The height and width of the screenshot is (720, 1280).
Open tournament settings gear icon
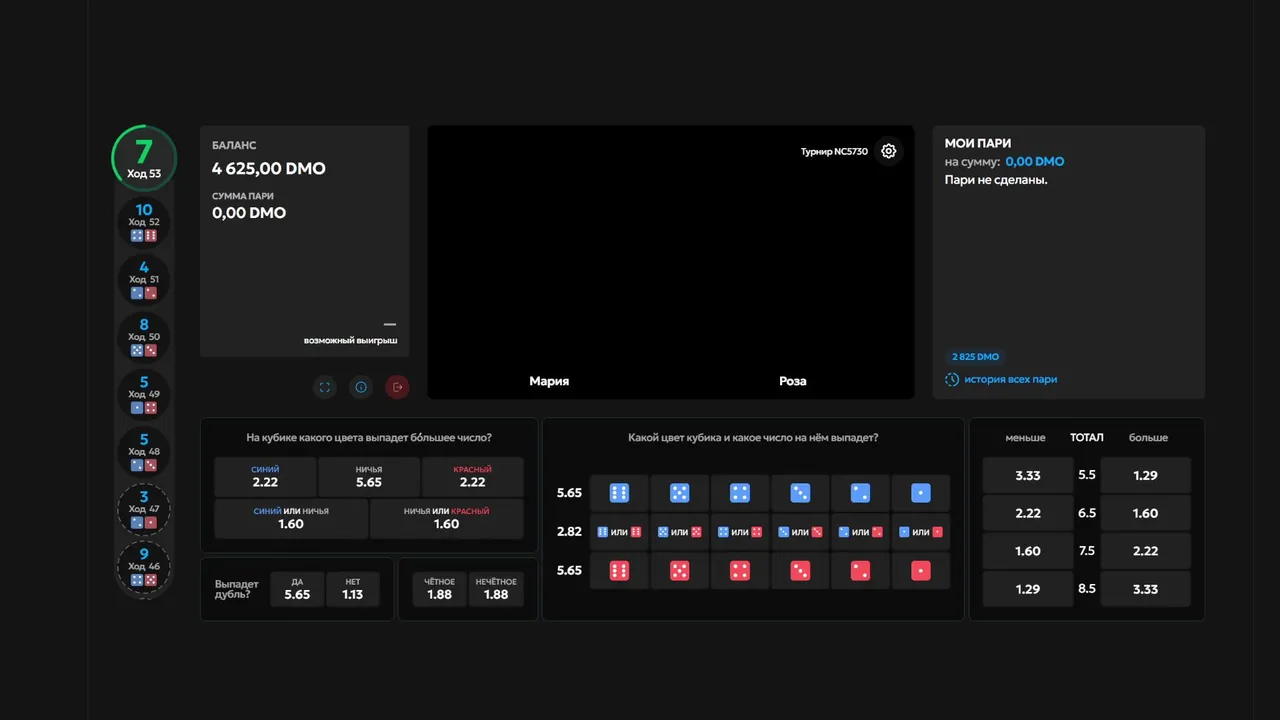[888, 151]
